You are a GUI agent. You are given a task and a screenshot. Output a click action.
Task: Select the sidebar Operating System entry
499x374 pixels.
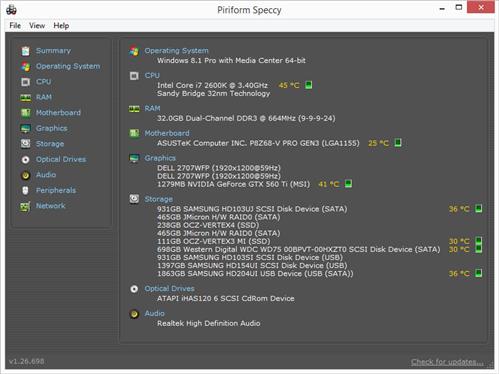click(x=68, y=66)
